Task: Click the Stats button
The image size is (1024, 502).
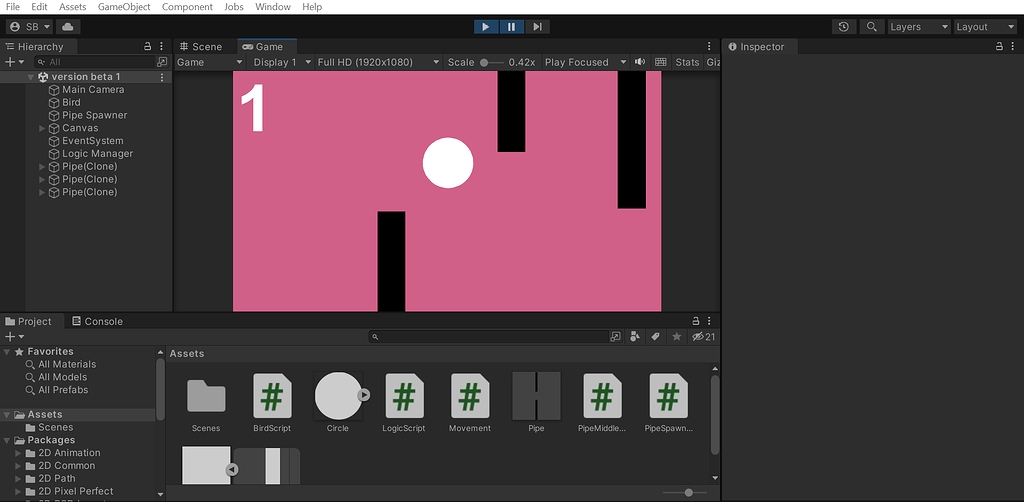Action: click(x=687, y=62)
